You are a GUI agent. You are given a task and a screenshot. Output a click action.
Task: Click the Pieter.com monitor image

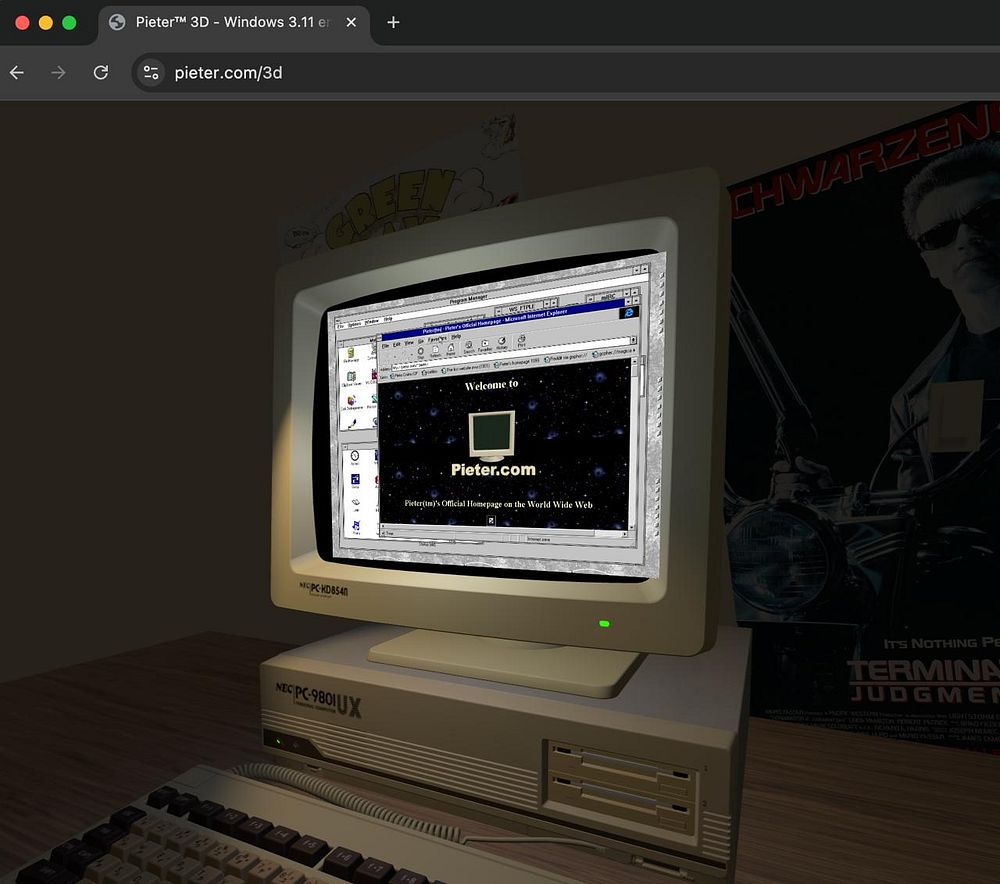click(x=492, y=436)
